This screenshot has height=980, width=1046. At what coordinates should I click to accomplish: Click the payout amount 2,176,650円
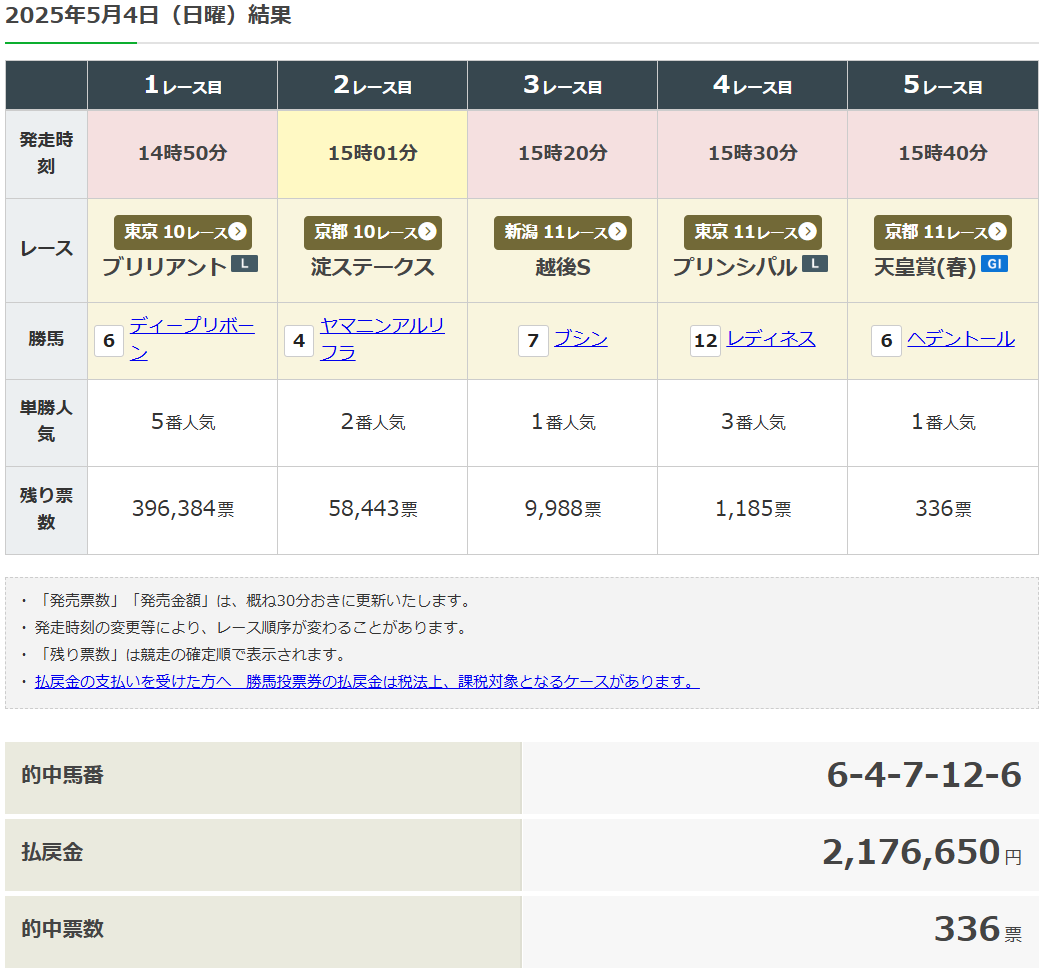[922, 853]
